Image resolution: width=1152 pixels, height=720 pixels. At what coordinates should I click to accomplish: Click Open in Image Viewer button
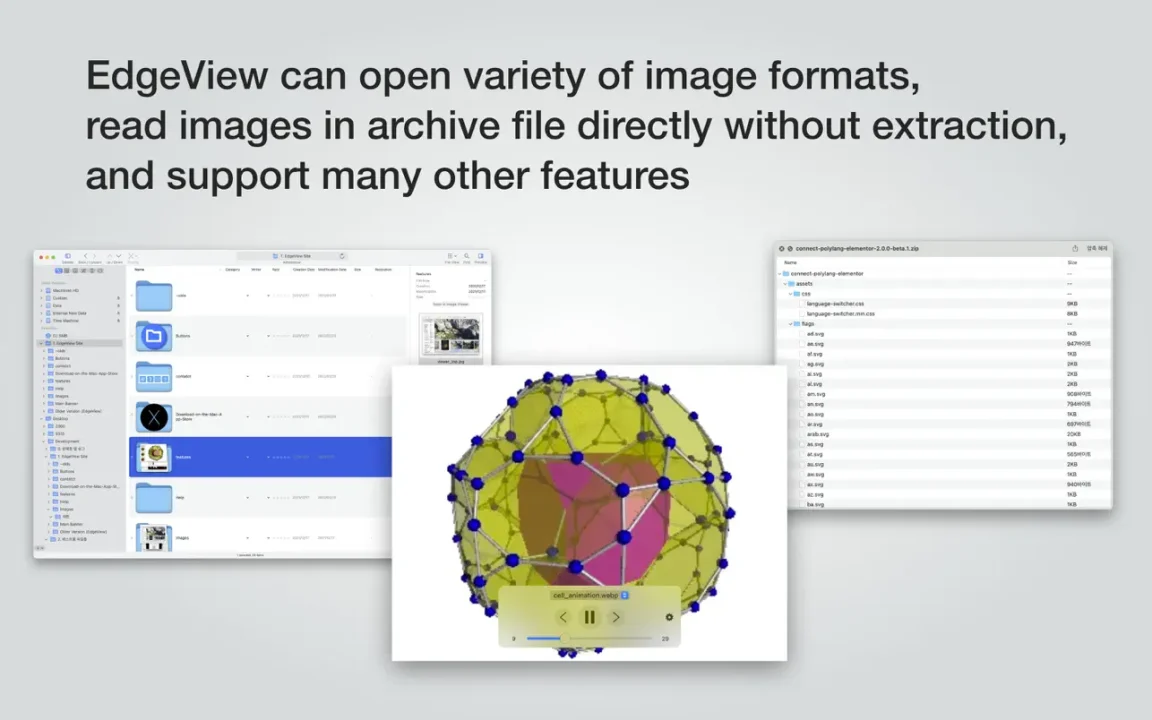[450, 304]
